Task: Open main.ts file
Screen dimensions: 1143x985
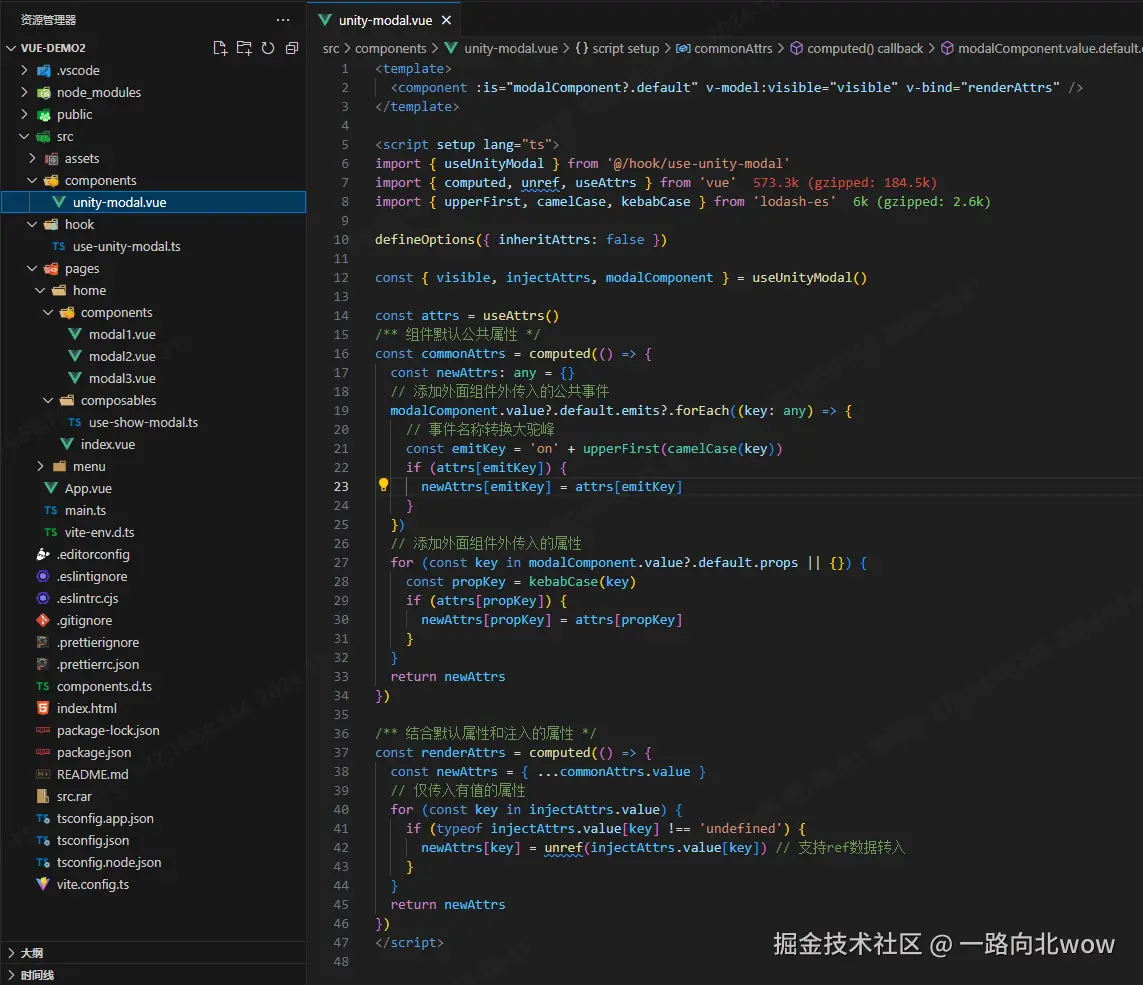Action: click(x=153, y=510)
